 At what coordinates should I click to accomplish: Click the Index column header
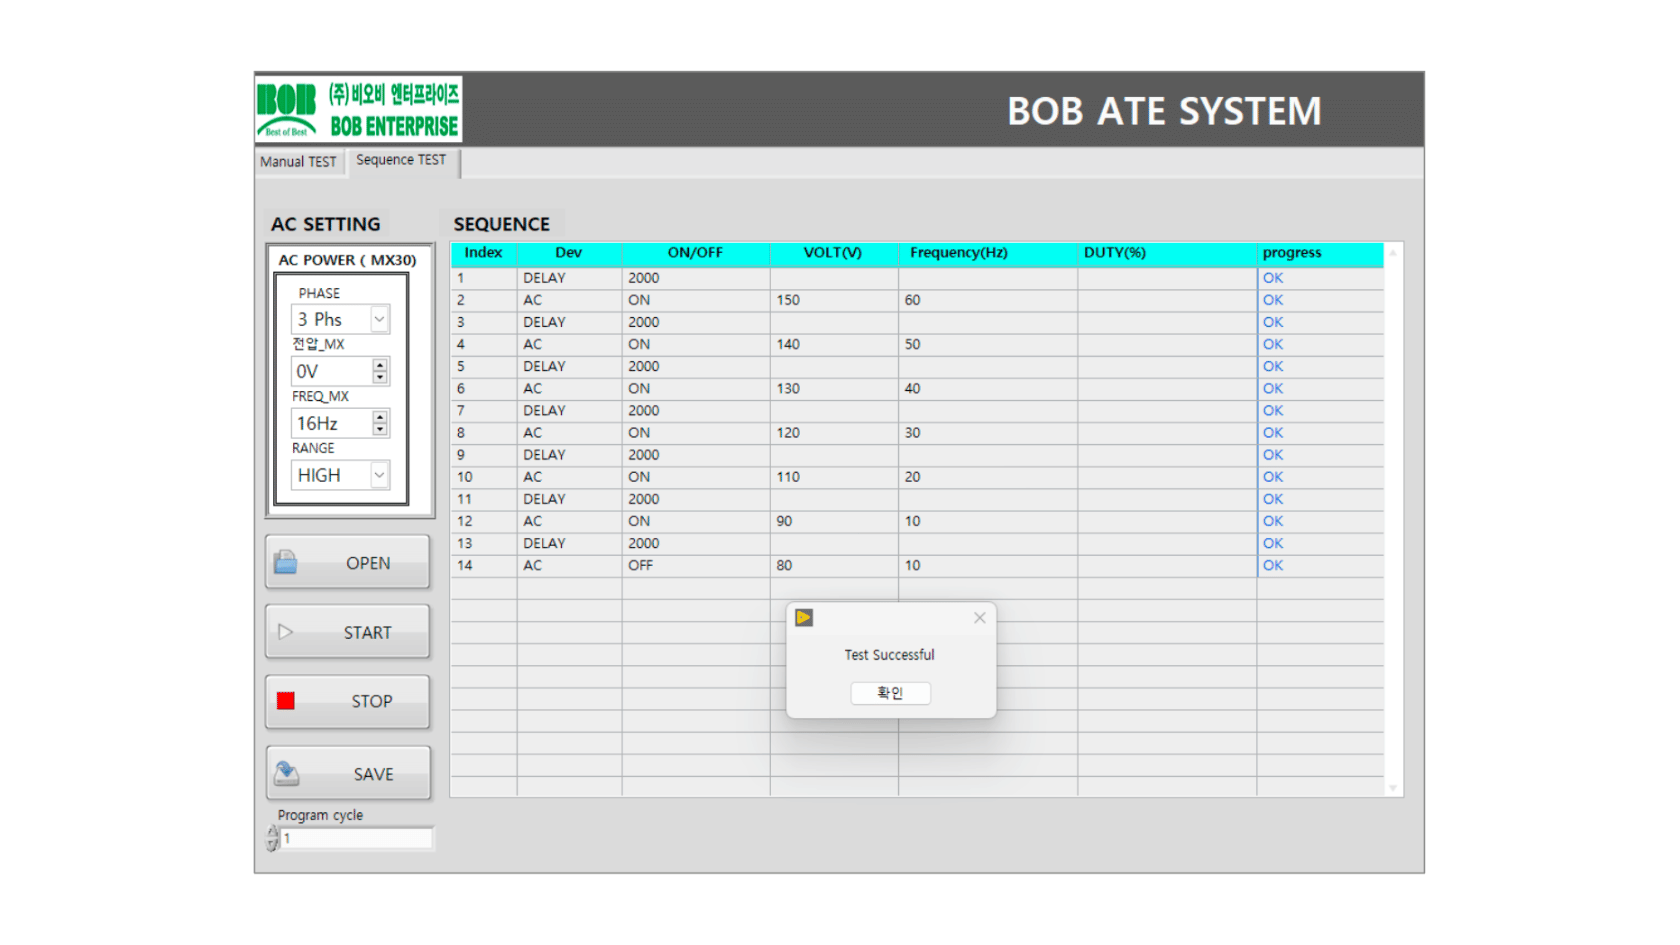[x=484, y=253]
